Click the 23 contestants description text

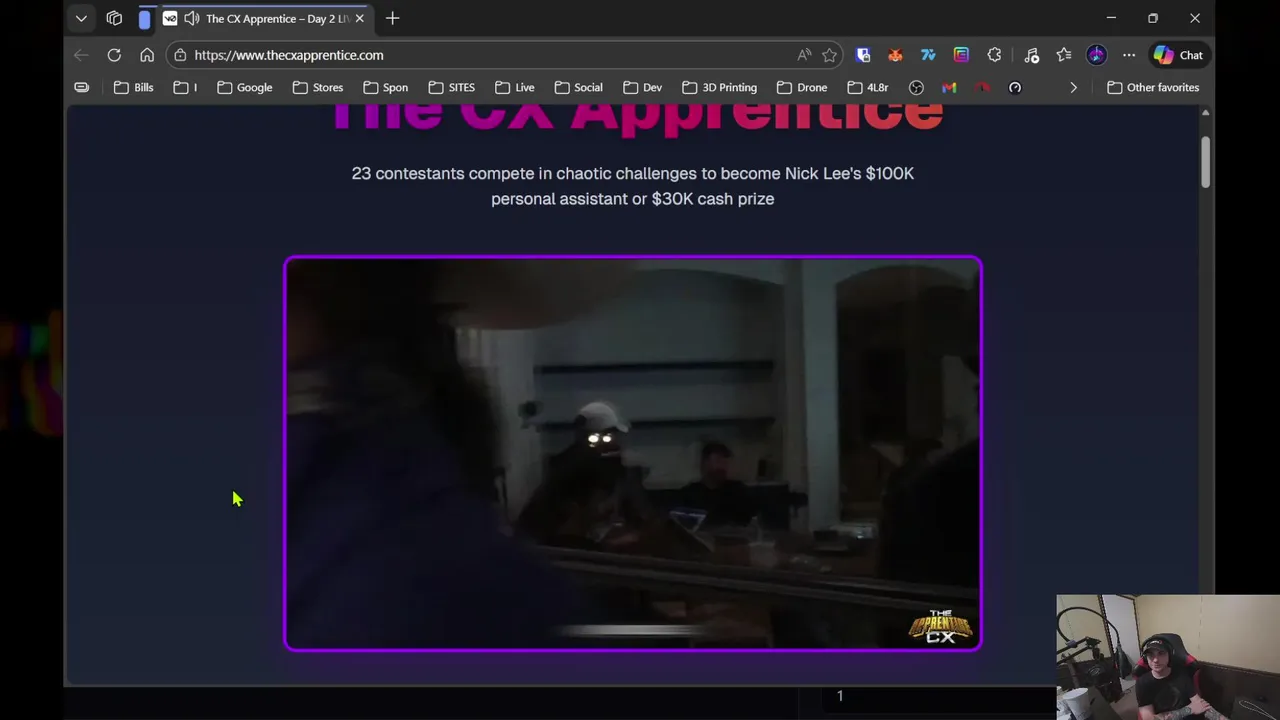tap(633, 186)
